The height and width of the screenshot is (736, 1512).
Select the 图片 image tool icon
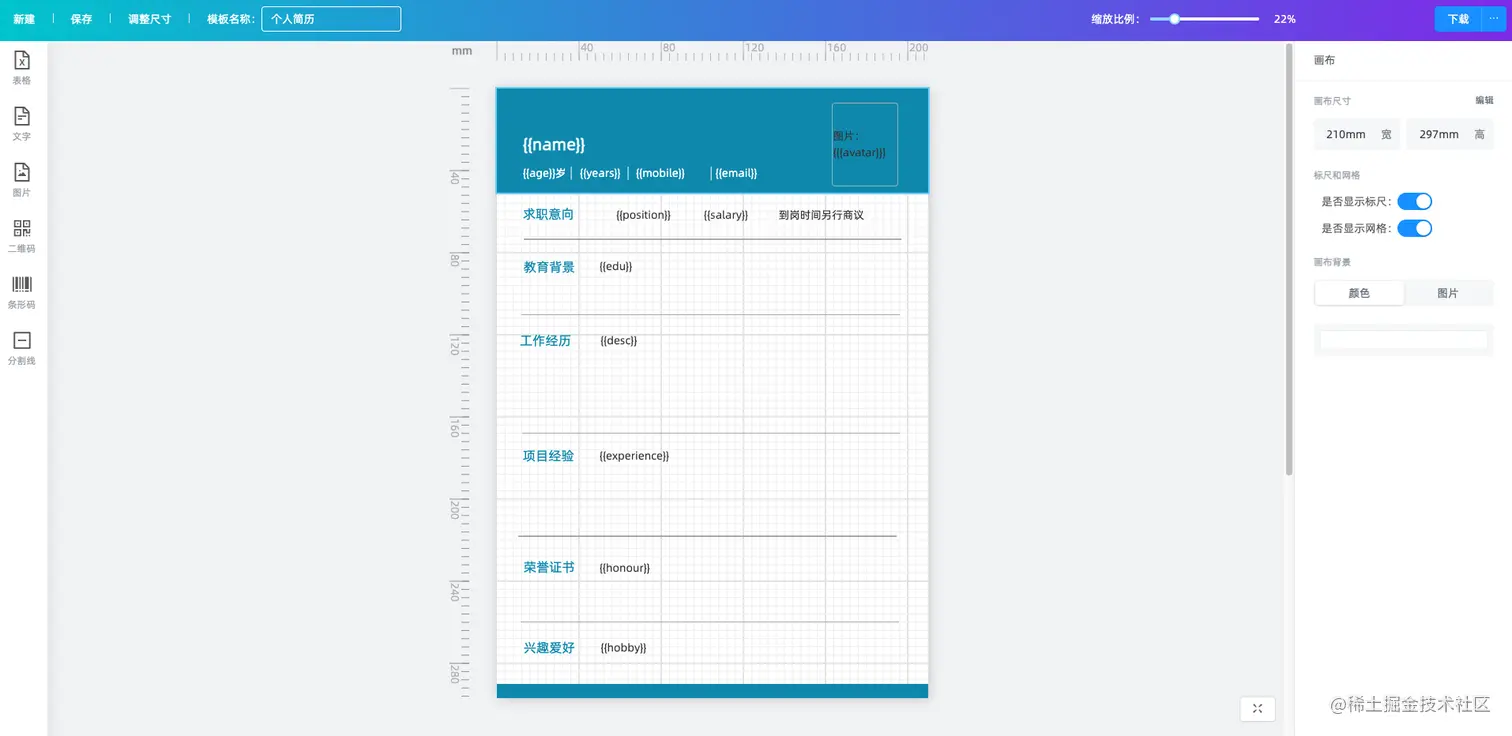click(22, 179)
